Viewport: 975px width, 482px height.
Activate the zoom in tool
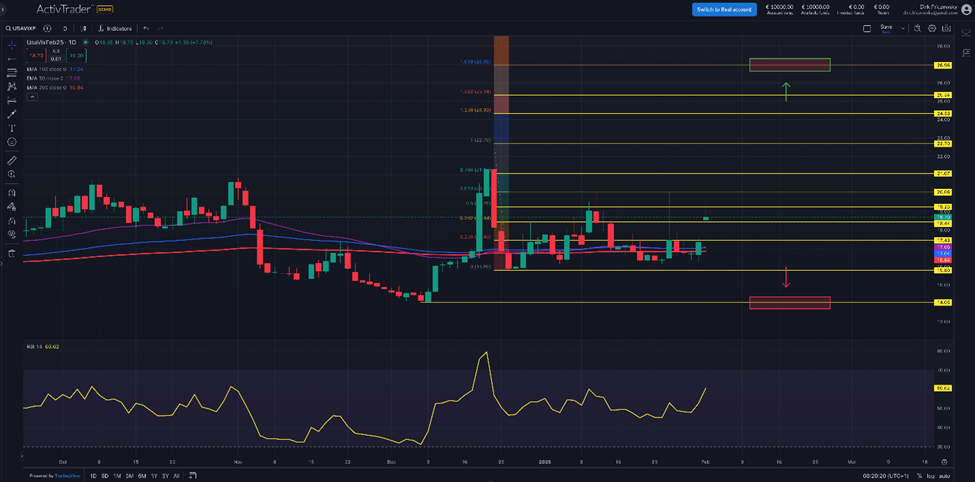(x=11, y=174)
